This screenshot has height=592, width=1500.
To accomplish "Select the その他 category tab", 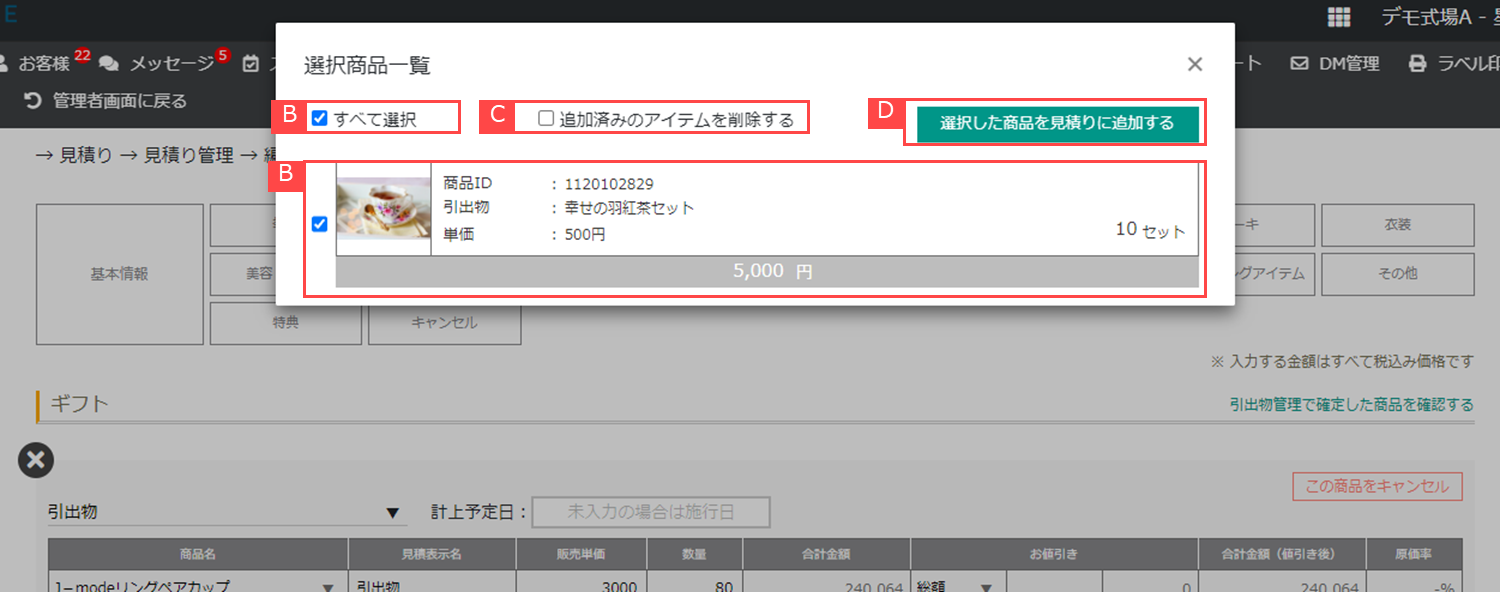I will click(x=1397, y=274).
